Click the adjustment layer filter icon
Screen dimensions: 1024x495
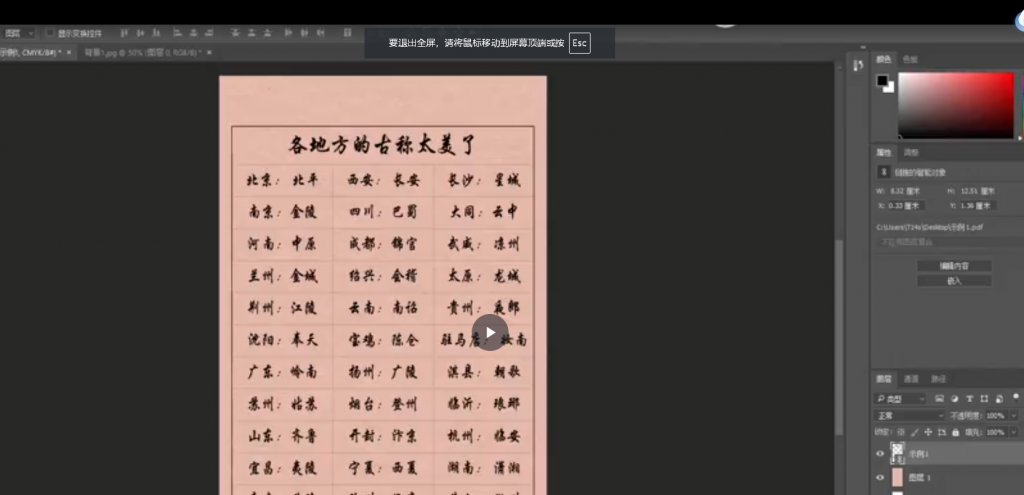pos(954,398)
